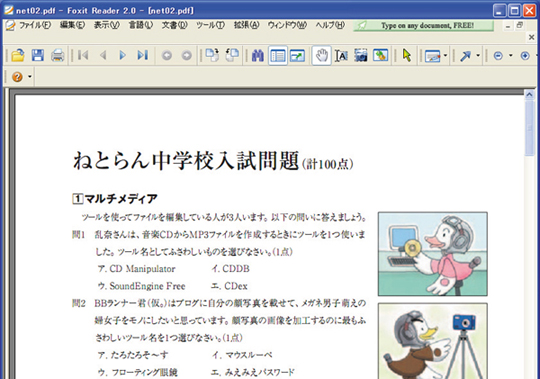Click the heading マルチメディア
Image resolution: width=540 pixels, height=379 pixels.
click(x=121, y=199)
